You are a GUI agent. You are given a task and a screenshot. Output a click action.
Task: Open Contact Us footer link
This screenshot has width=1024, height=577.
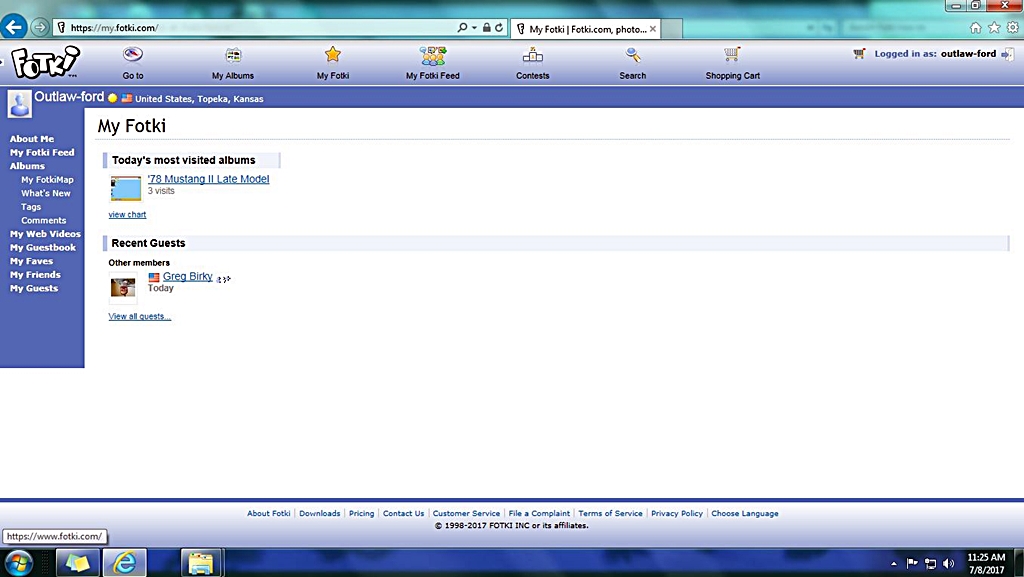click(403, 514)
